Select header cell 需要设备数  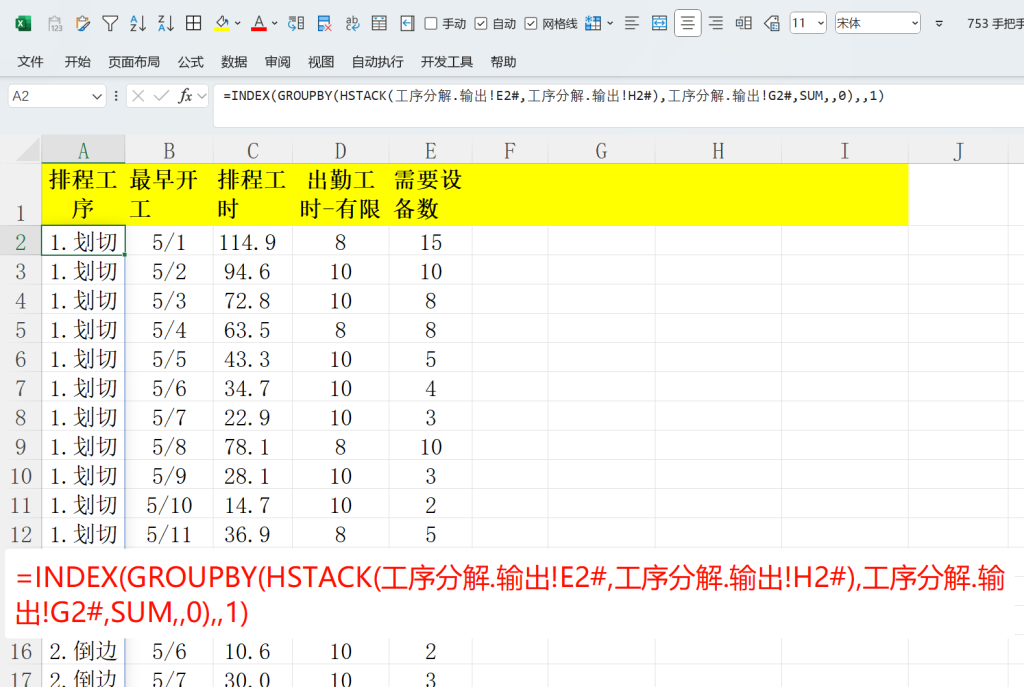430,195
